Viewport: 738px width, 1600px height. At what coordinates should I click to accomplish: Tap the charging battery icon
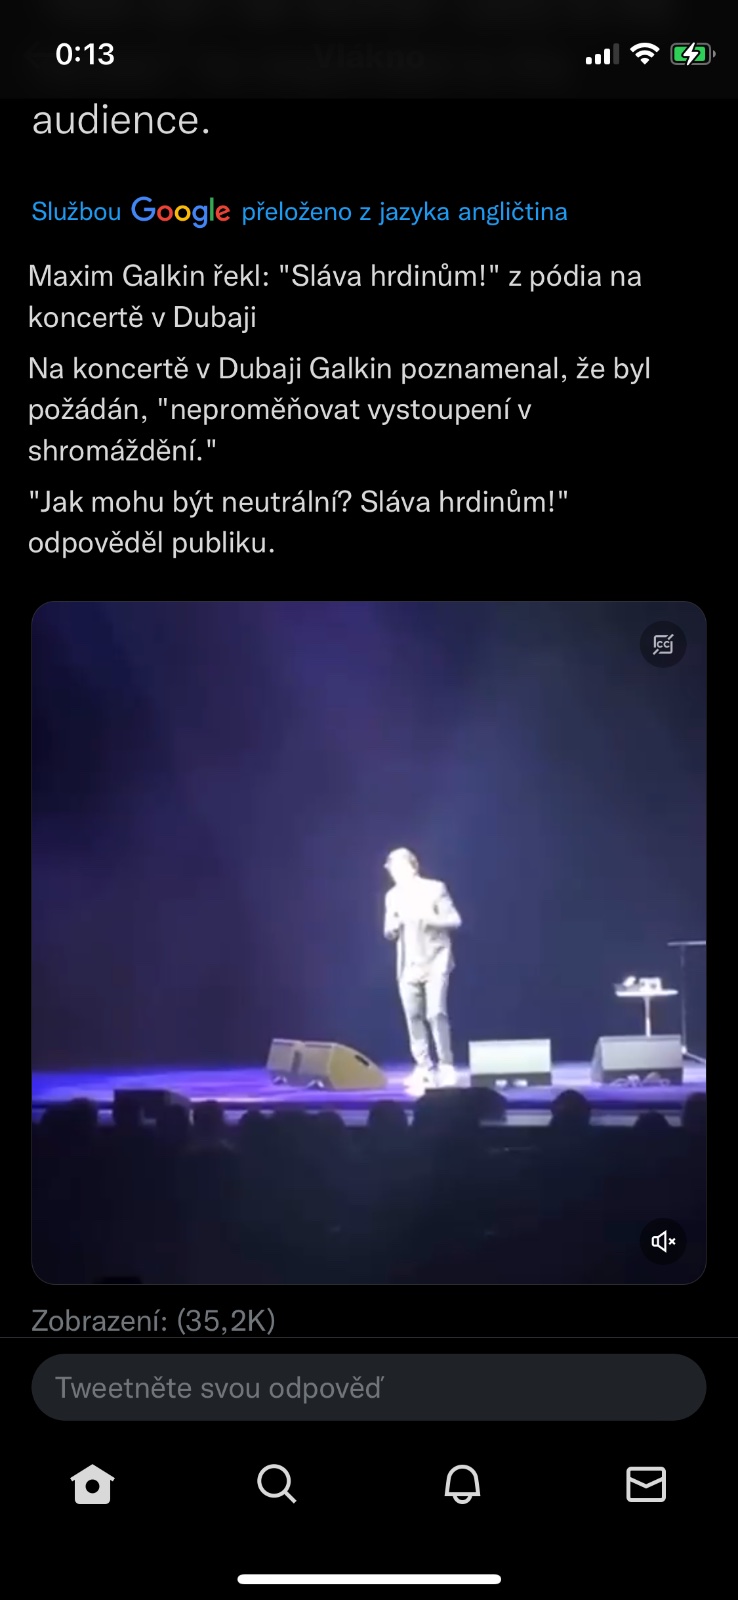click(x=692, y=54)
